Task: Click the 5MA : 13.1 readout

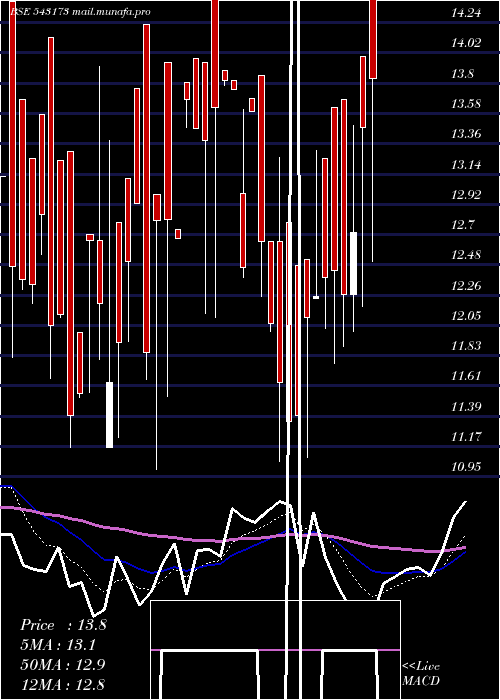Action: (58, 645)
